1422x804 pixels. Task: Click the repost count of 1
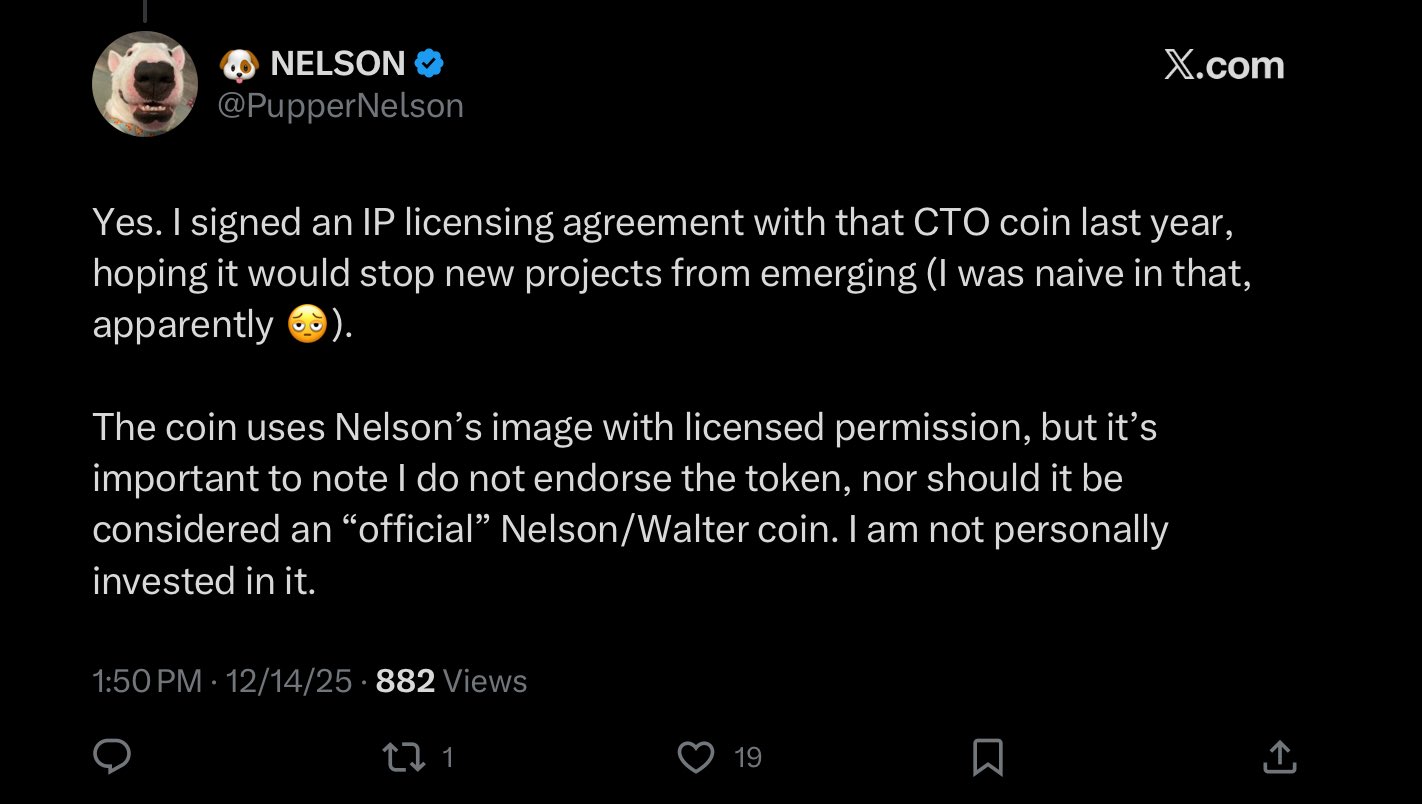pos(448,758)
